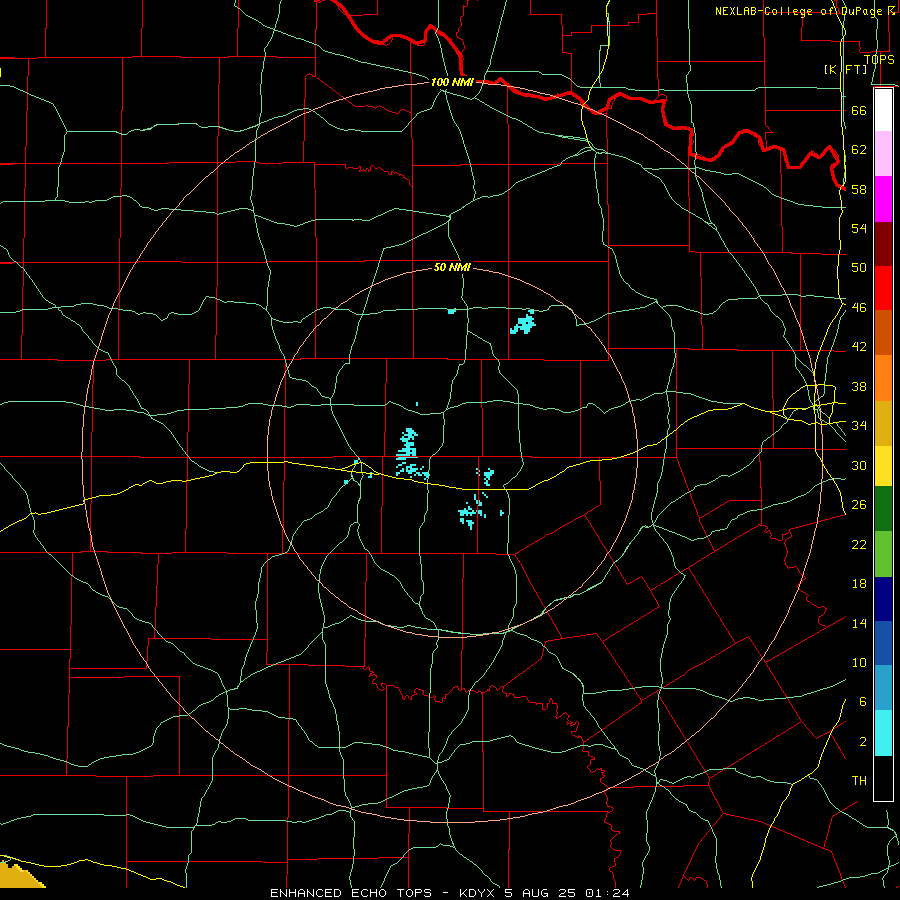Click the 50 NMI range ring label
The height and width of the screenshot is (900, 900).
pos(452,267)
